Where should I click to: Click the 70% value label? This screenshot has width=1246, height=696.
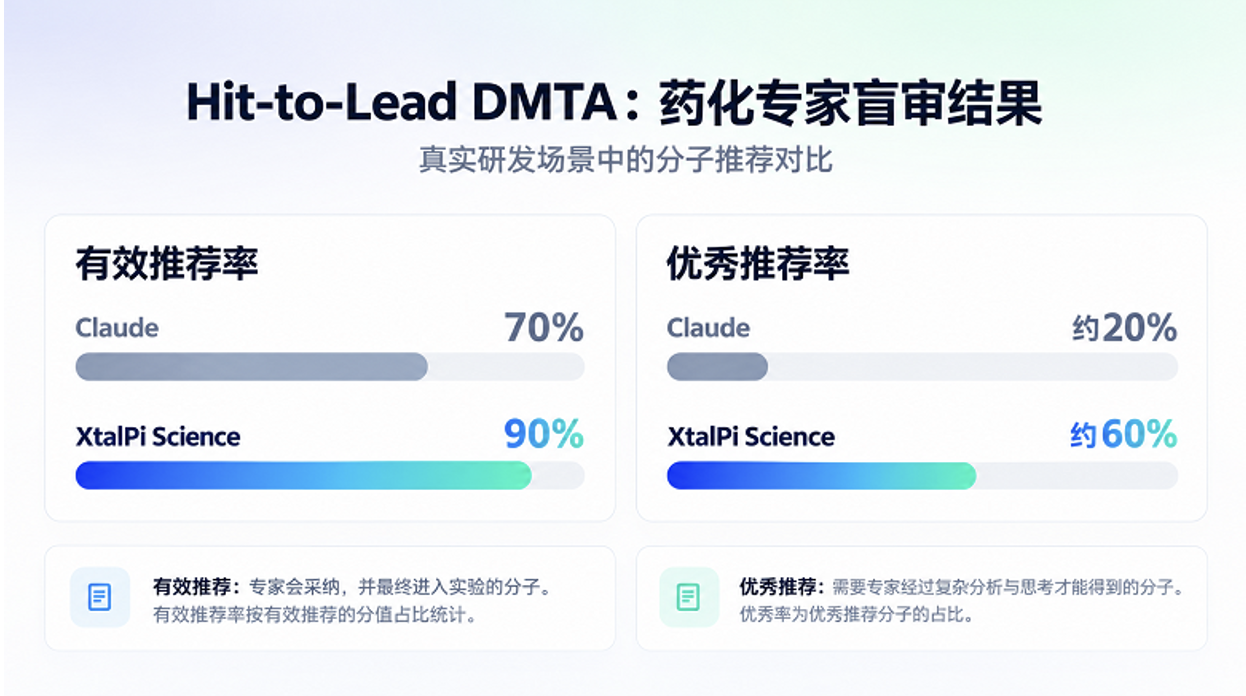(x=544, y=327)
